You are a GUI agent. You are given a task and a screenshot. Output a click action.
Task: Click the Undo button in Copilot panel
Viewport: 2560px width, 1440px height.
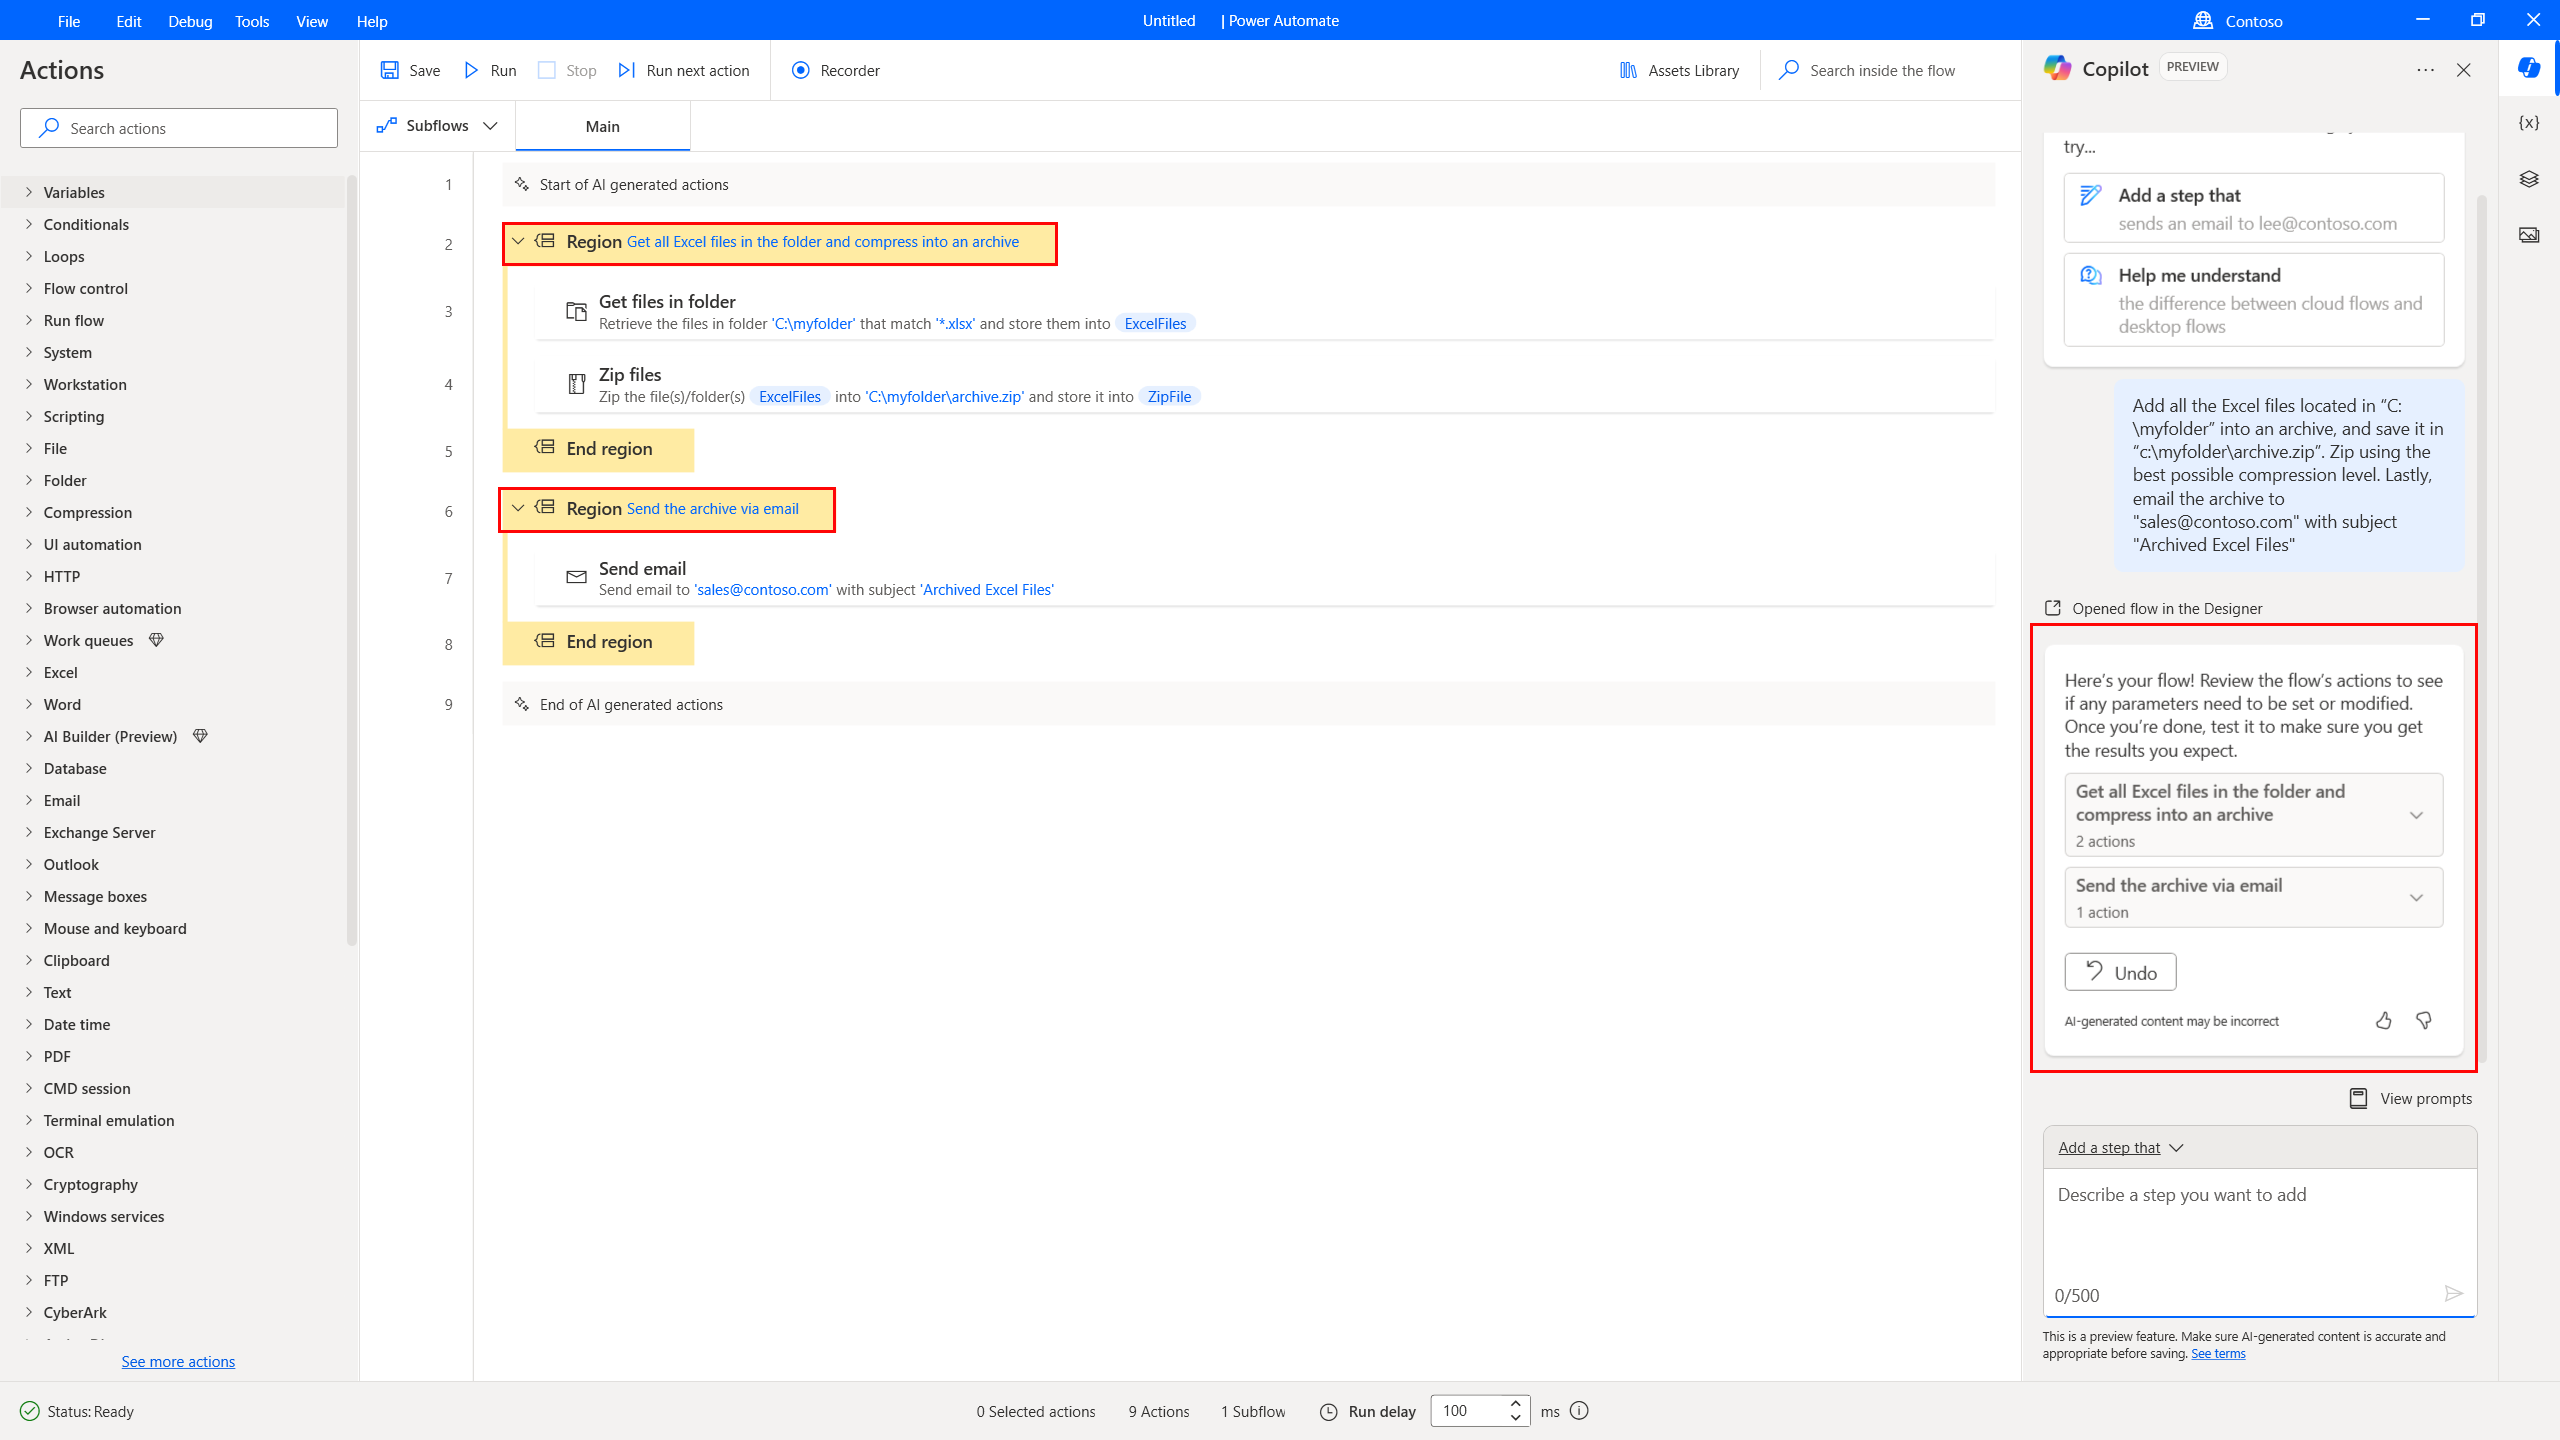[x=2120, y=972]
